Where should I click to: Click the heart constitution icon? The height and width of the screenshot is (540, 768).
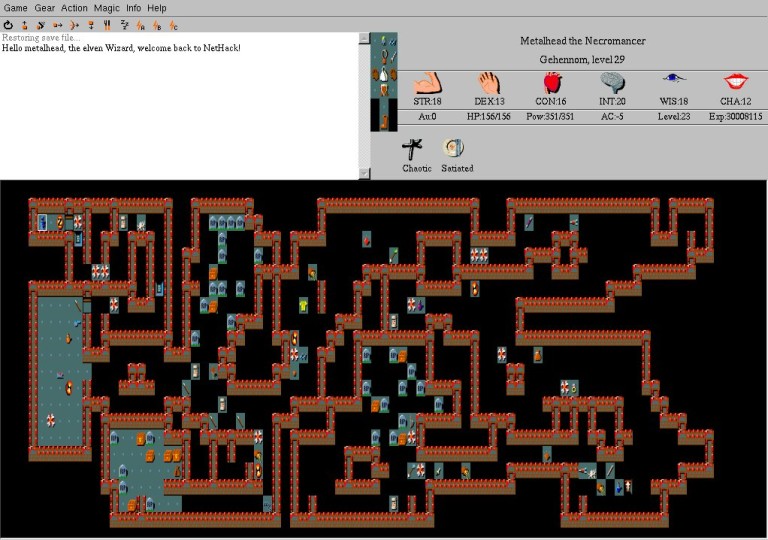(x=551, y=83)
